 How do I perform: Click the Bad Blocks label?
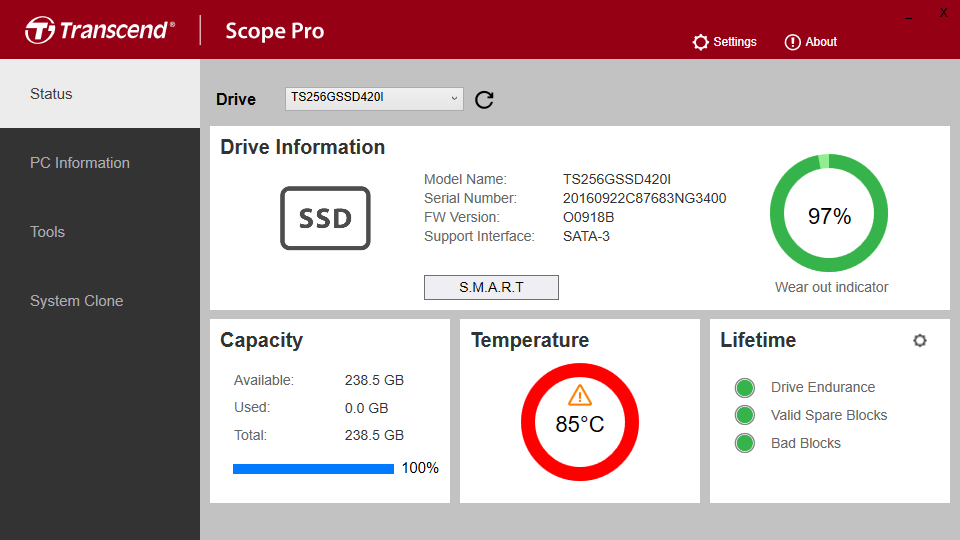(x=806, y=443)
